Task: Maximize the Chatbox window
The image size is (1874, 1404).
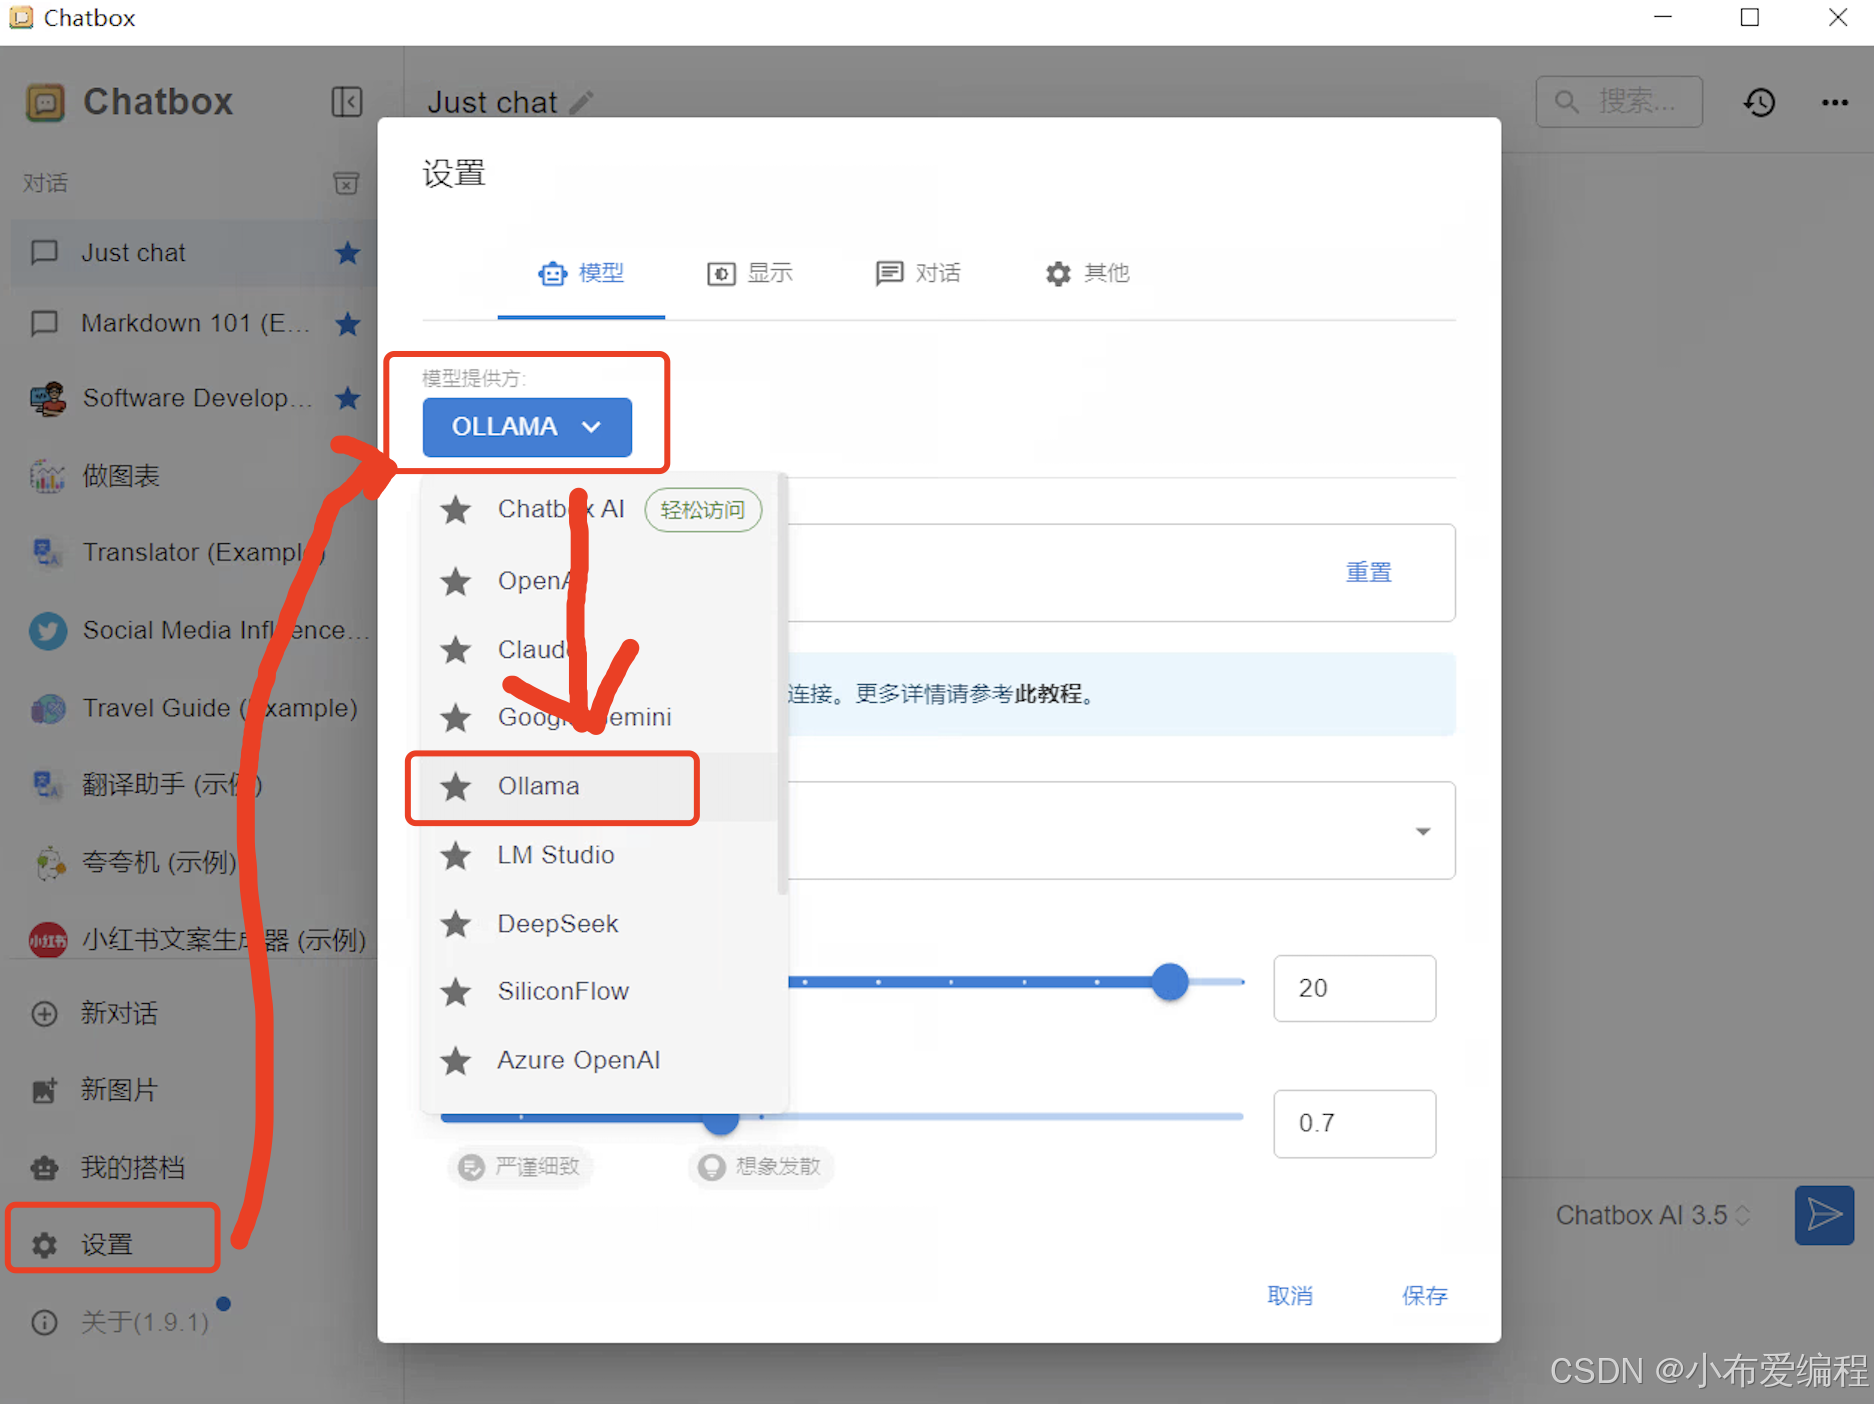Action: [1750, 18]
